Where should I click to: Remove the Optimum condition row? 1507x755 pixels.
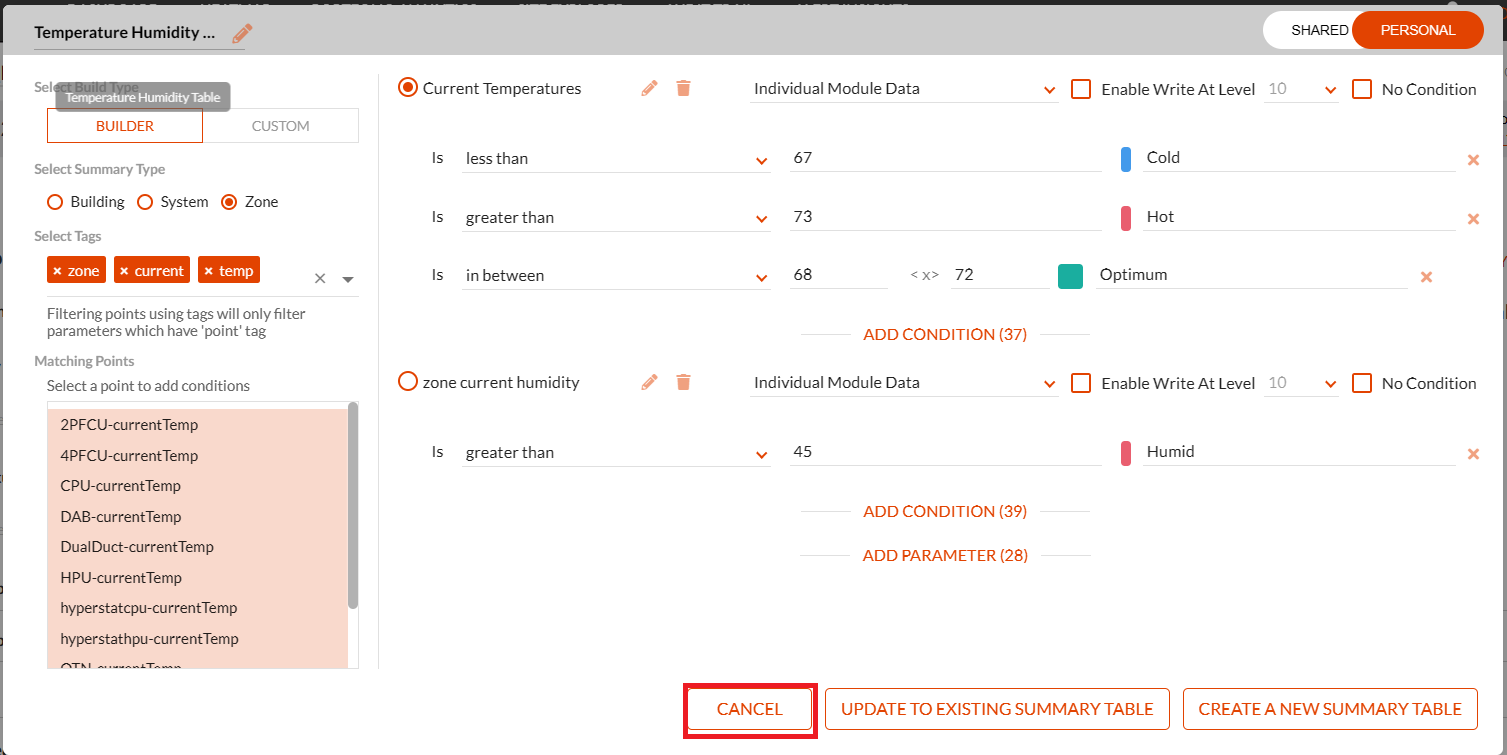click(1426, 277)
